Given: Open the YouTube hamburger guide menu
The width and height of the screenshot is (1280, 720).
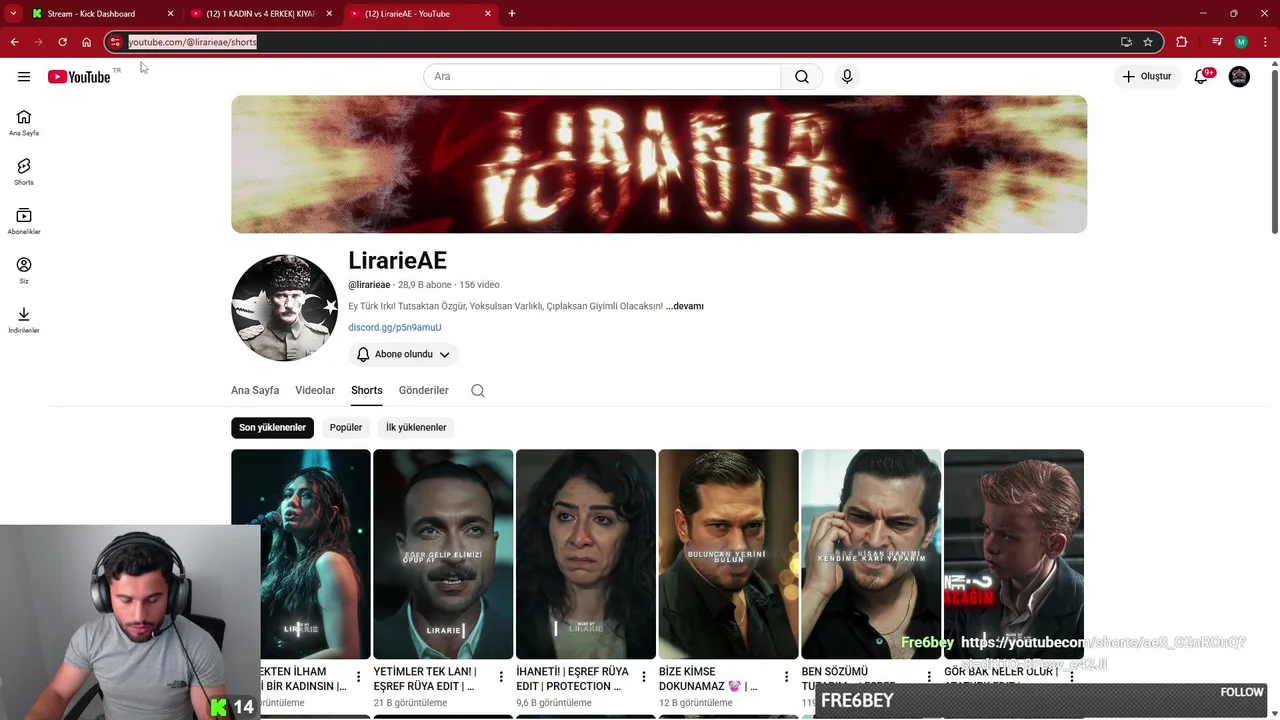Looking at the screenshot, I should (24, 77).
